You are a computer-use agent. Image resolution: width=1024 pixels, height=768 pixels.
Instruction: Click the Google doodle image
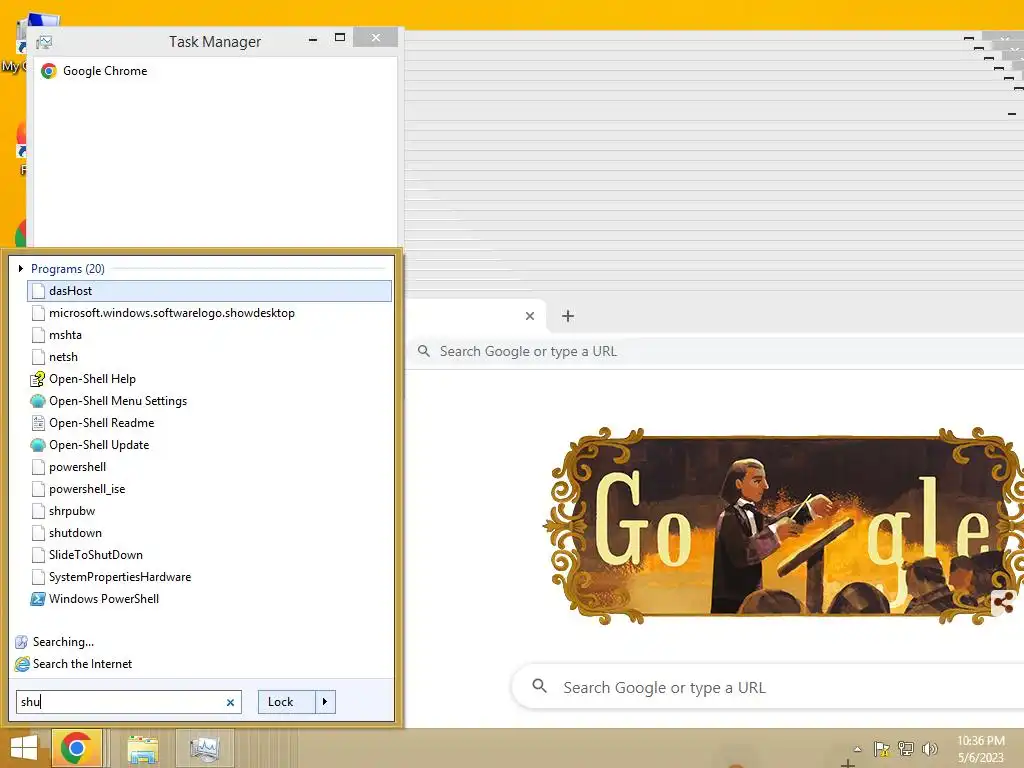pyautogui.click(x=785, y=526)
